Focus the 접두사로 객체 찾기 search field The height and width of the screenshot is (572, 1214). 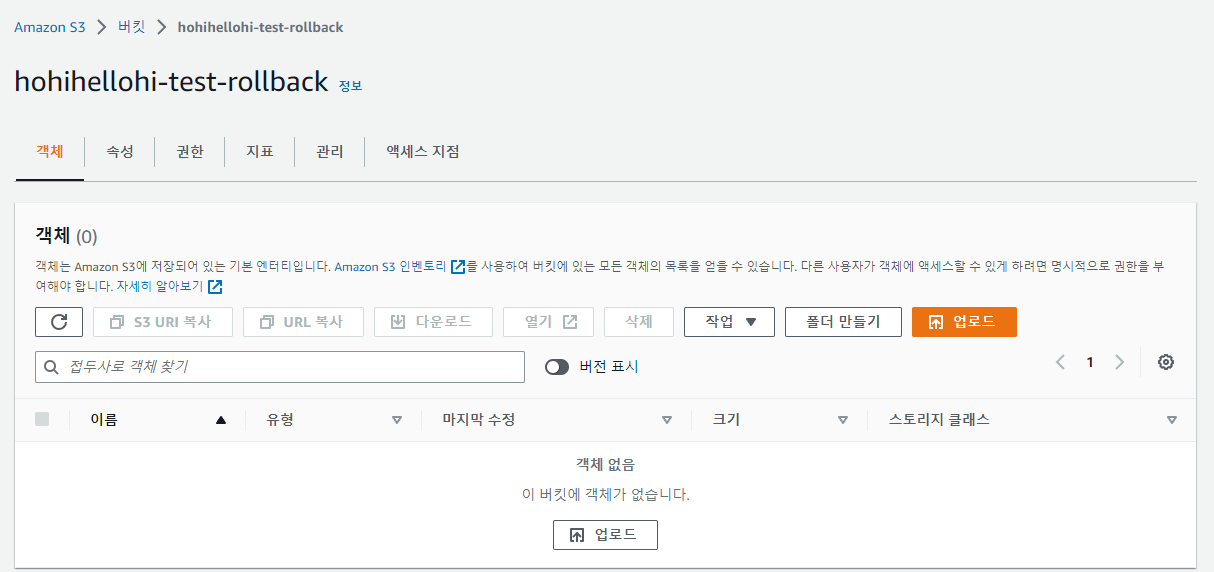(280, 367)
